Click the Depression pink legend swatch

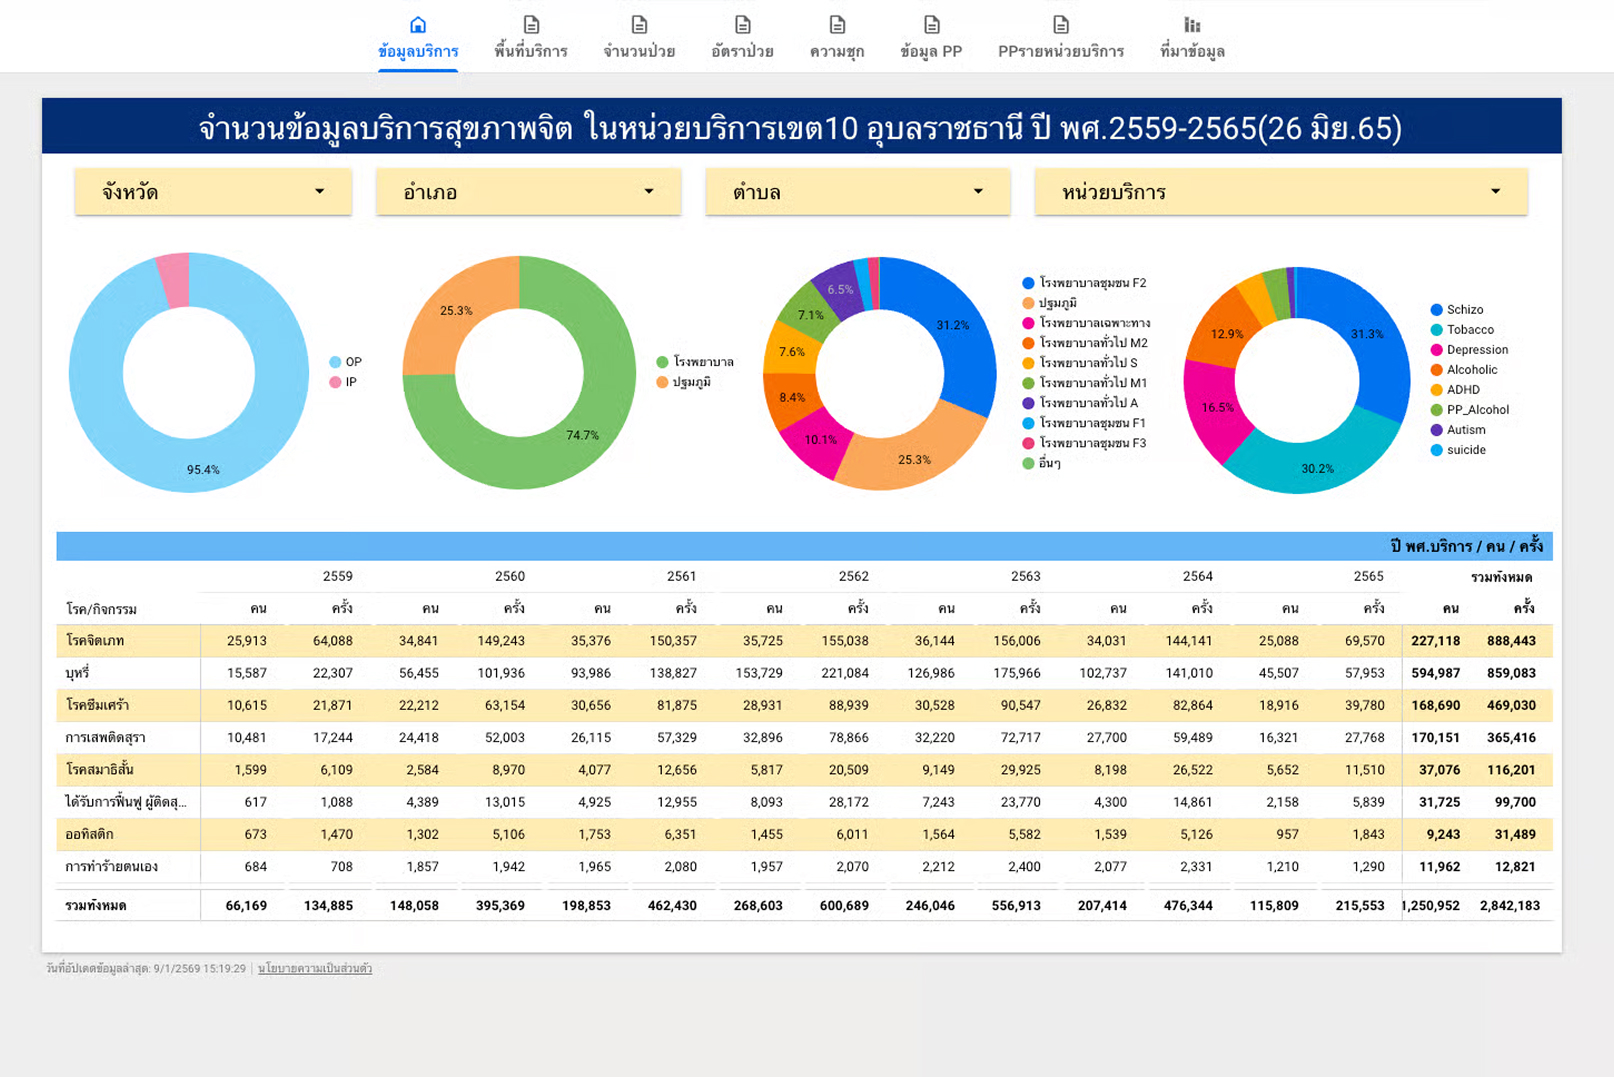(1437, 350)
